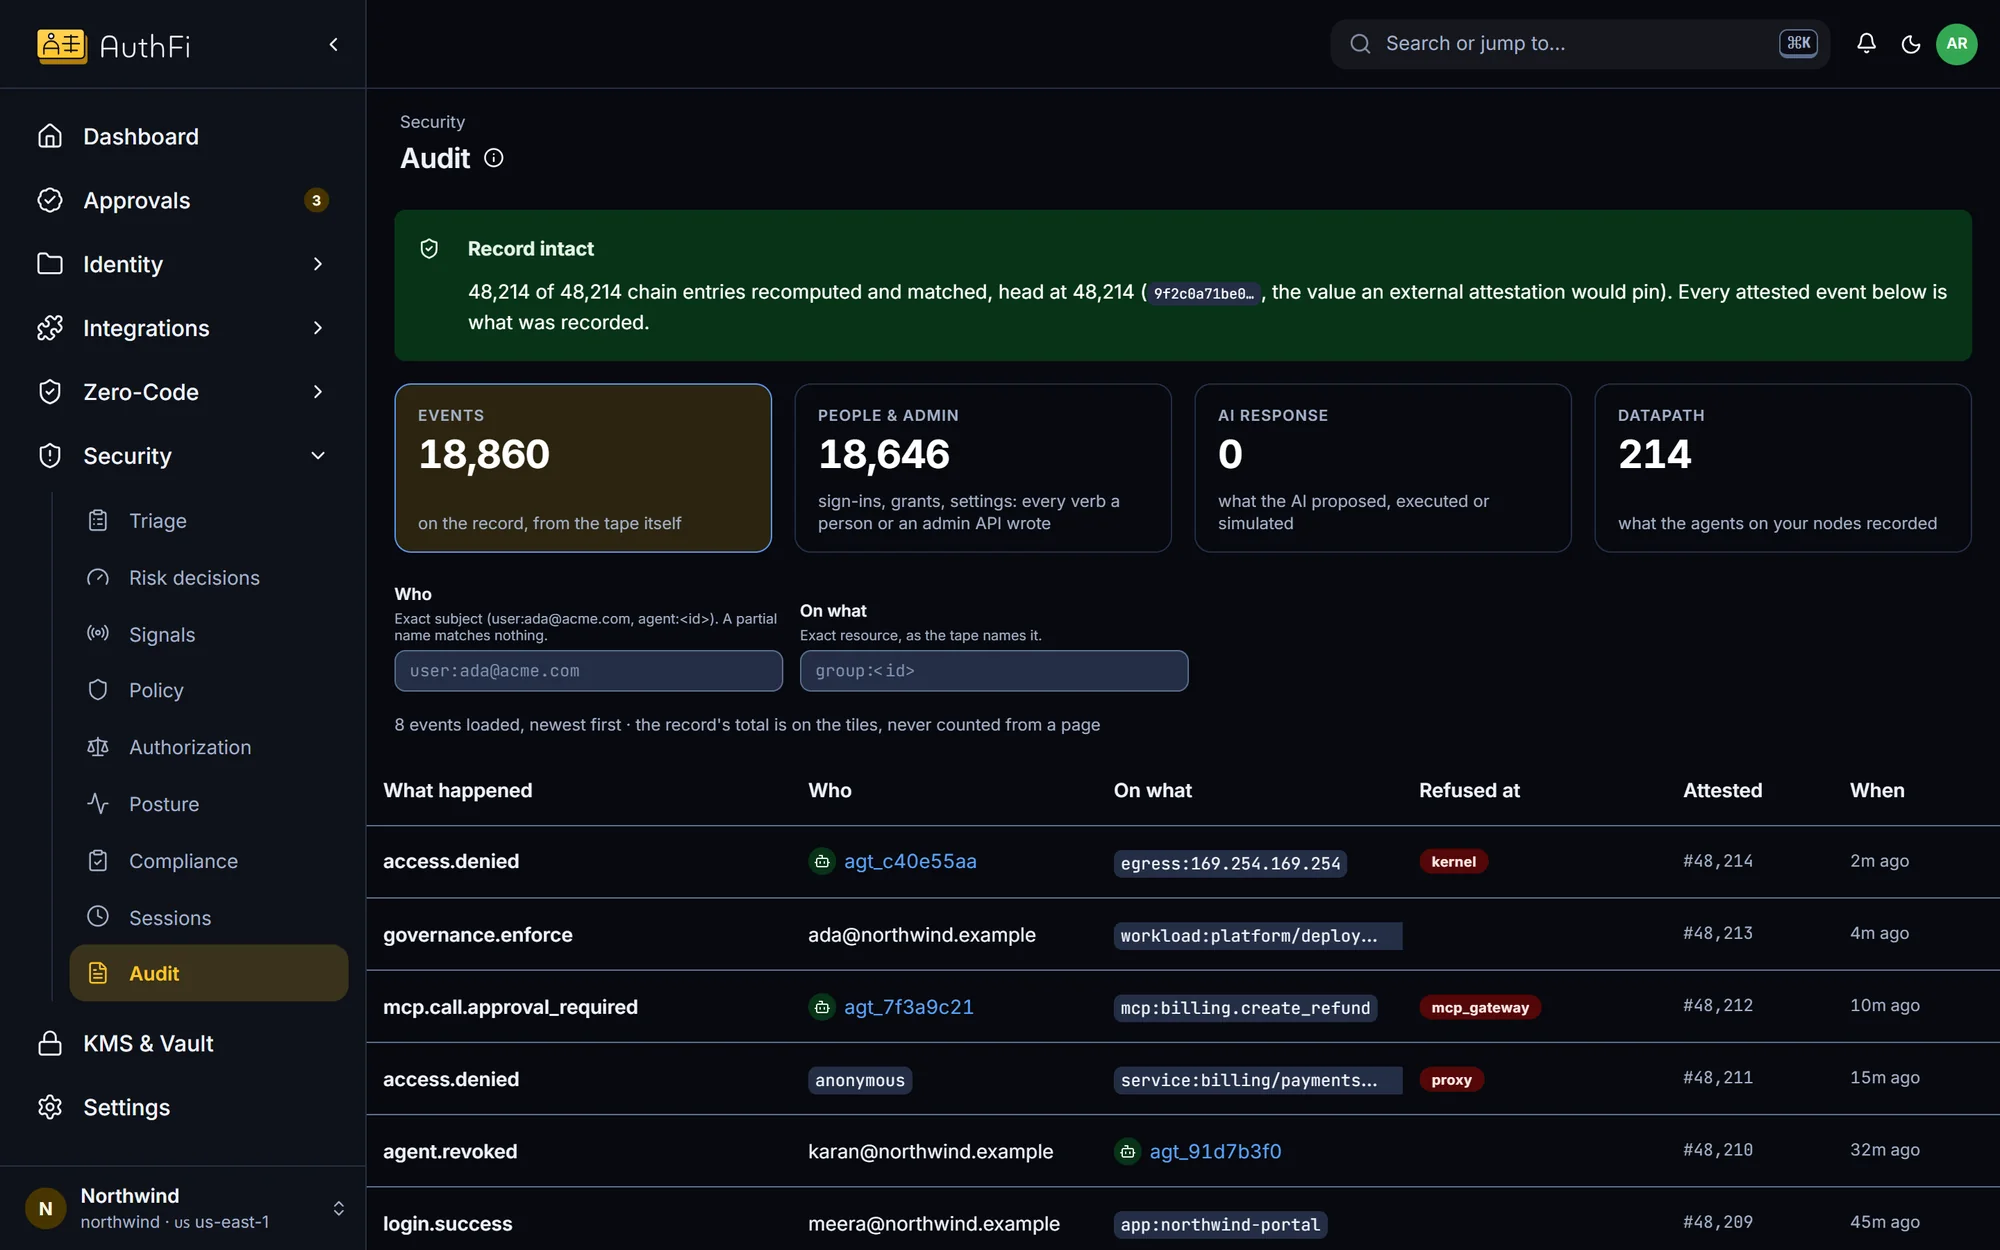Open agent agt_7f3a9c21 link
The height and width of the screenshot is (1250, 2000).
[909, 1008]
